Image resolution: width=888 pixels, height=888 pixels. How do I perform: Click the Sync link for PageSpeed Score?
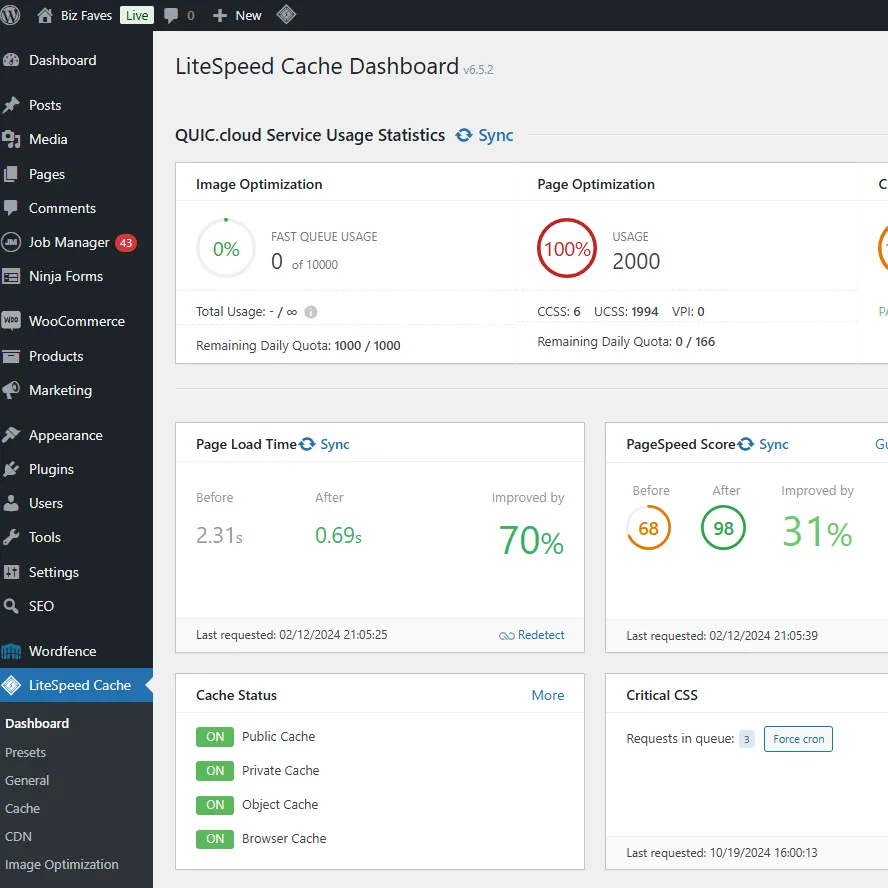point(774,445)
